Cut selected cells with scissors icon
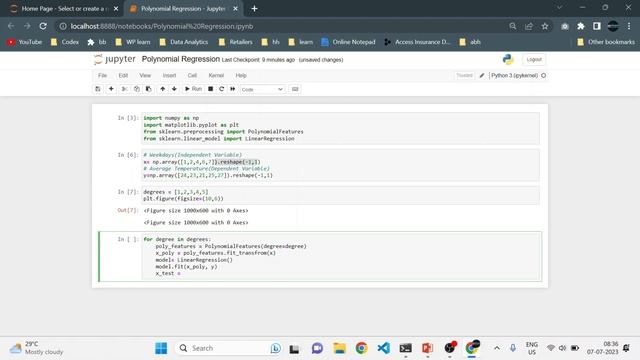This screenshot has height=360, width=640. coord(124,89)
